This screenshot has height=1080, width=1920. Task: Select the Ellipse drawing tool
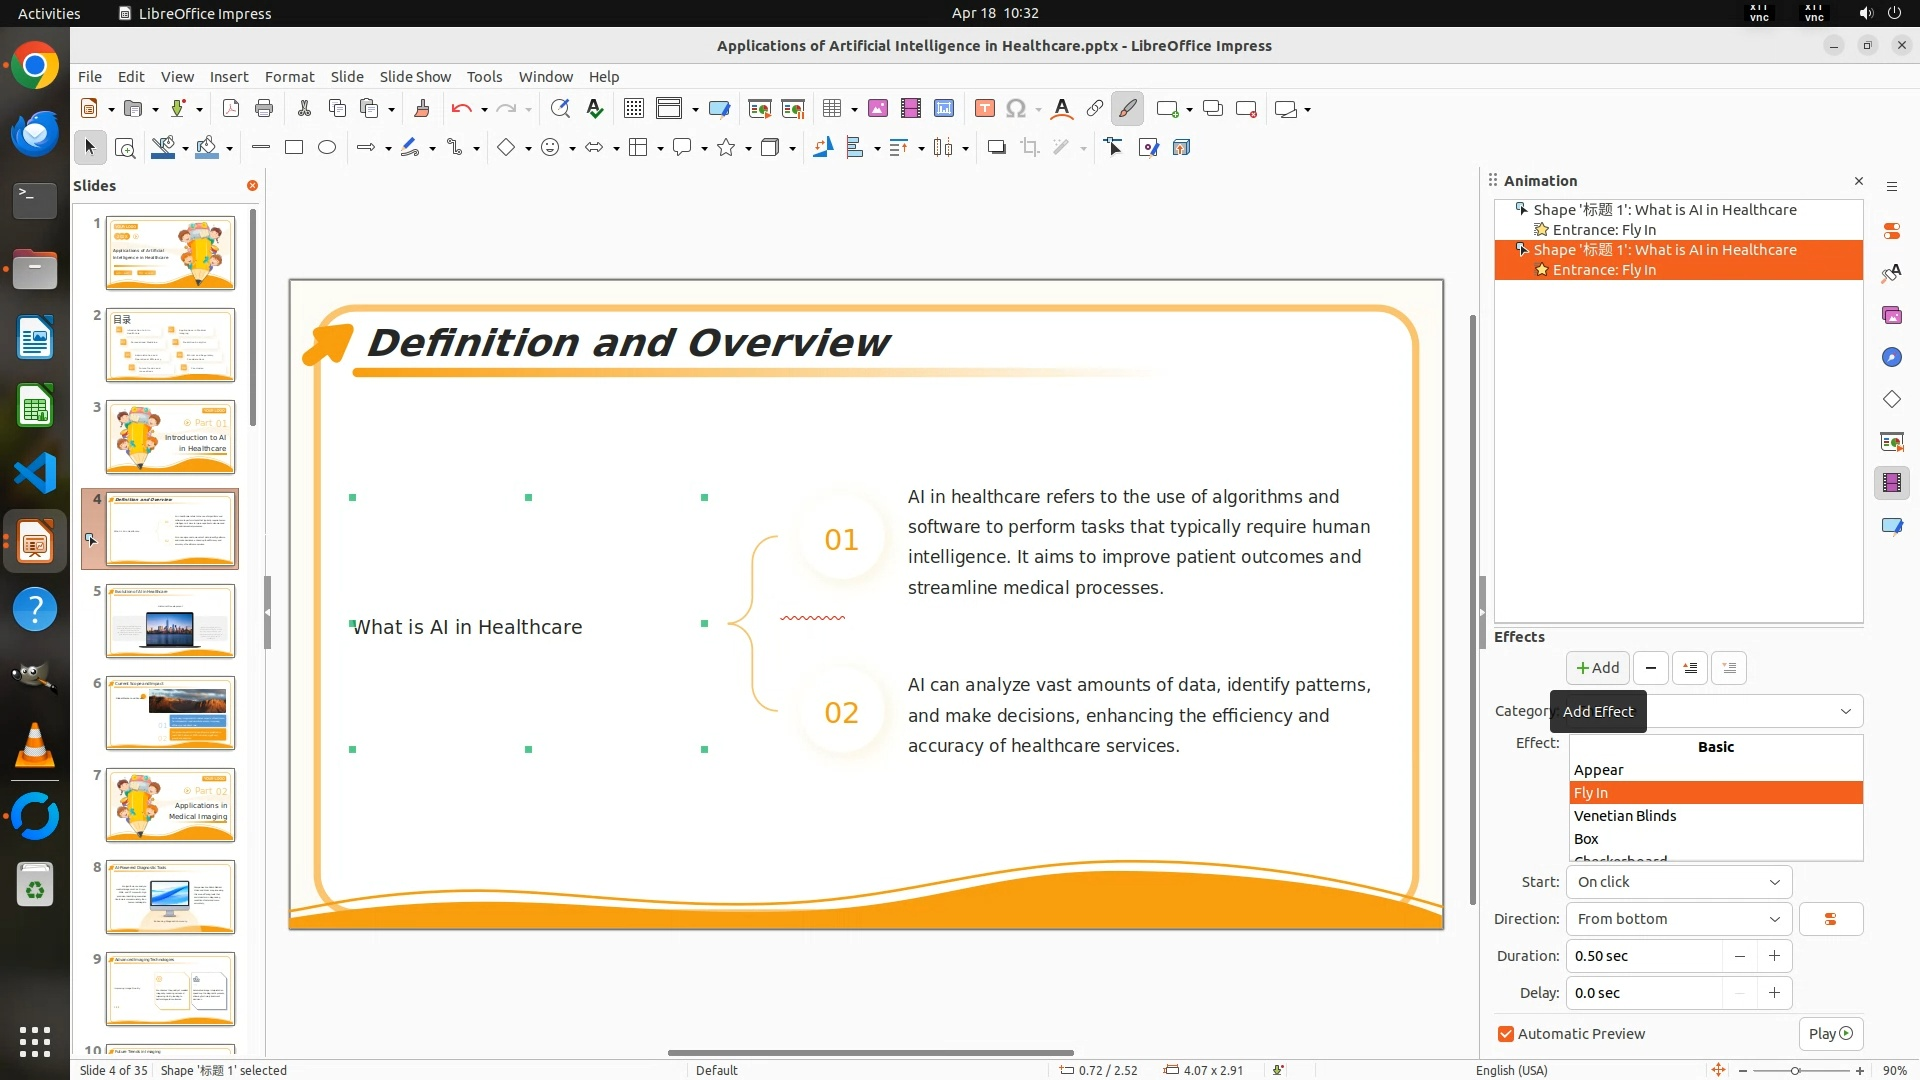327,148
